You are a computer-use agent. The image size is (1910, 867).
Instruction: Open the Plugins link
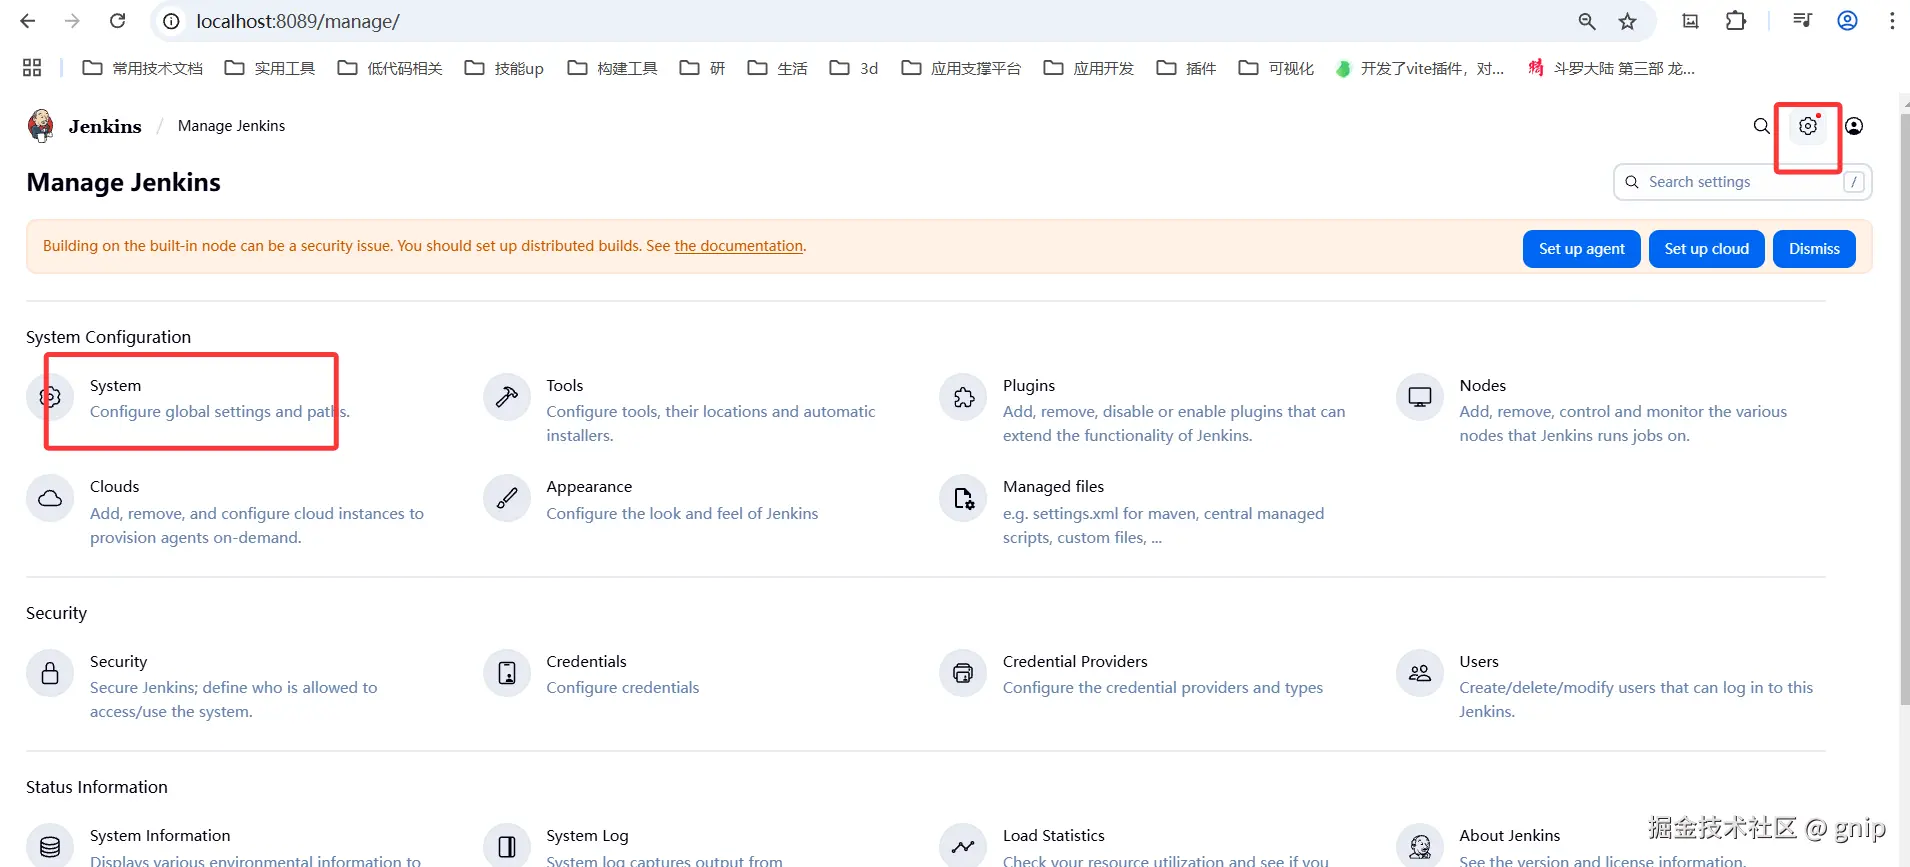[1028, 386]
